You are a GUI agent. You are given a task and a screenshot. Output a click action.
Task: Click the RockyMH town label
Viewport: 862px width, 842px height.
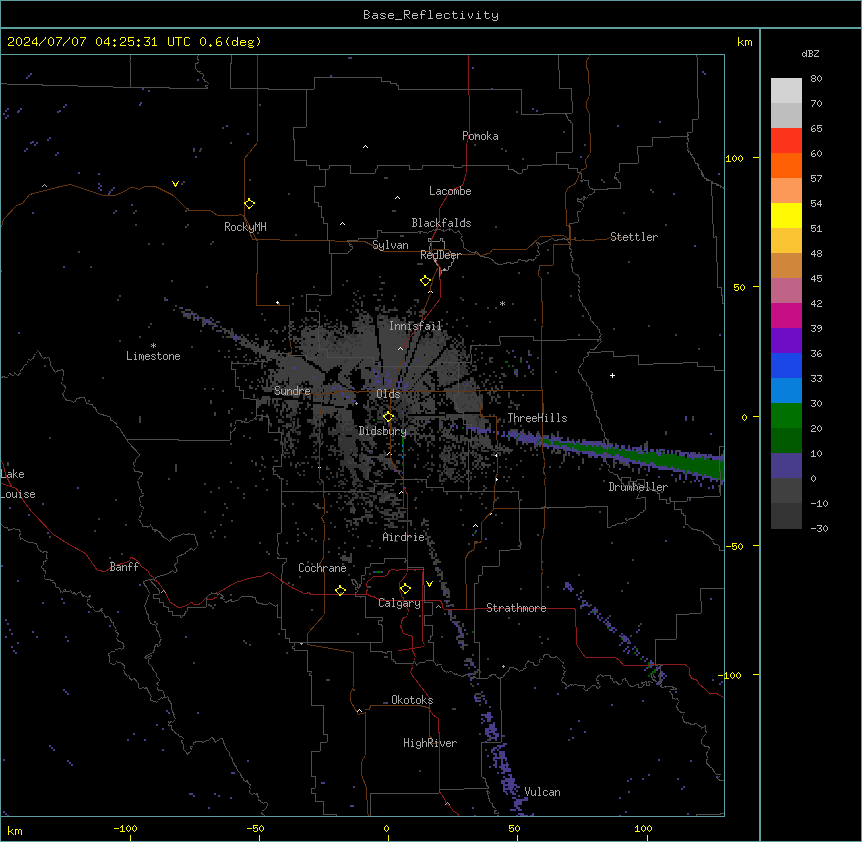tap(245, 227)
